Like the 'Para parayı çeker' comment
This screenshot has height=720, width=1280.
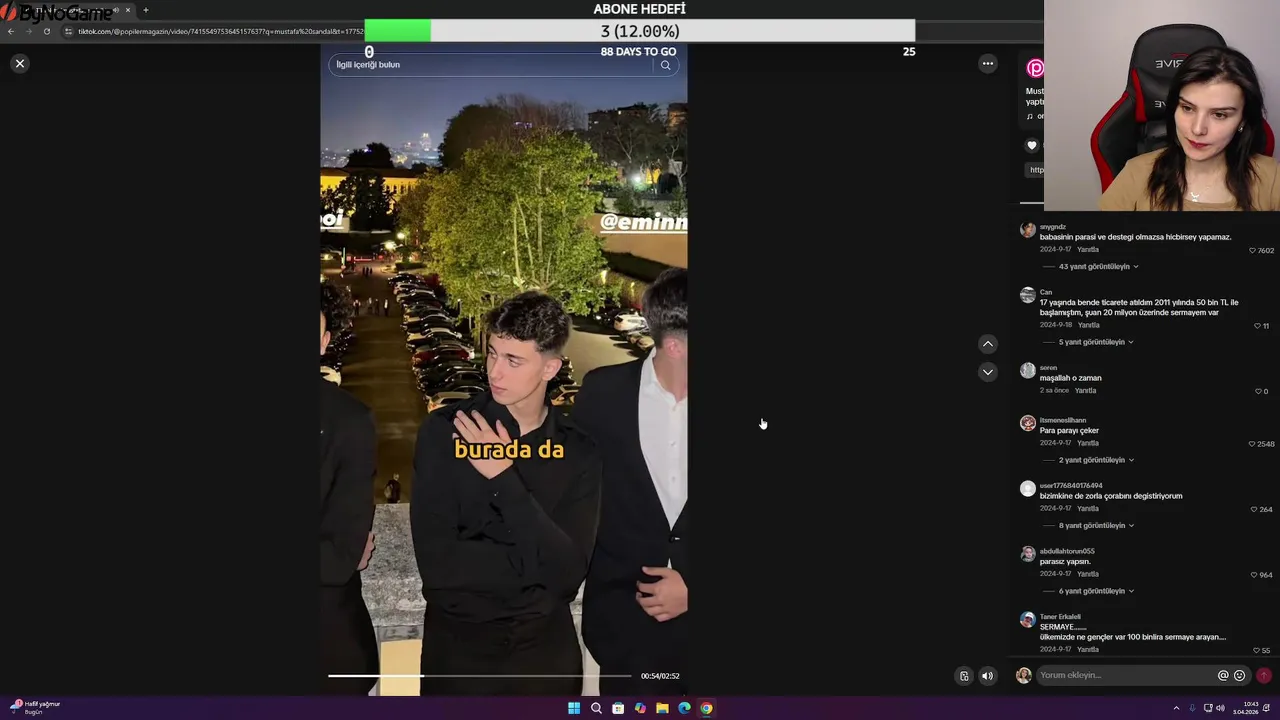point(1252,444)
